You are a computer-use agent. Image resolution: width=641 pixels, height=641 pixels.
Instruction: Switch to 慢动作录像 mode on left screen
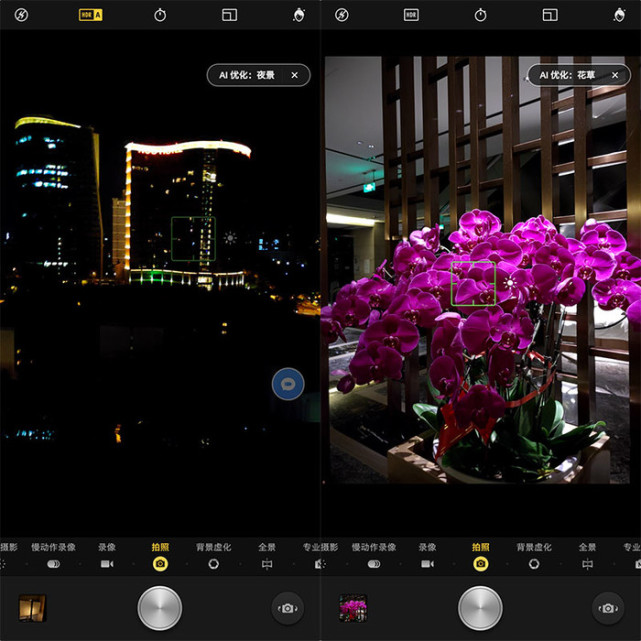click(54, 547)
